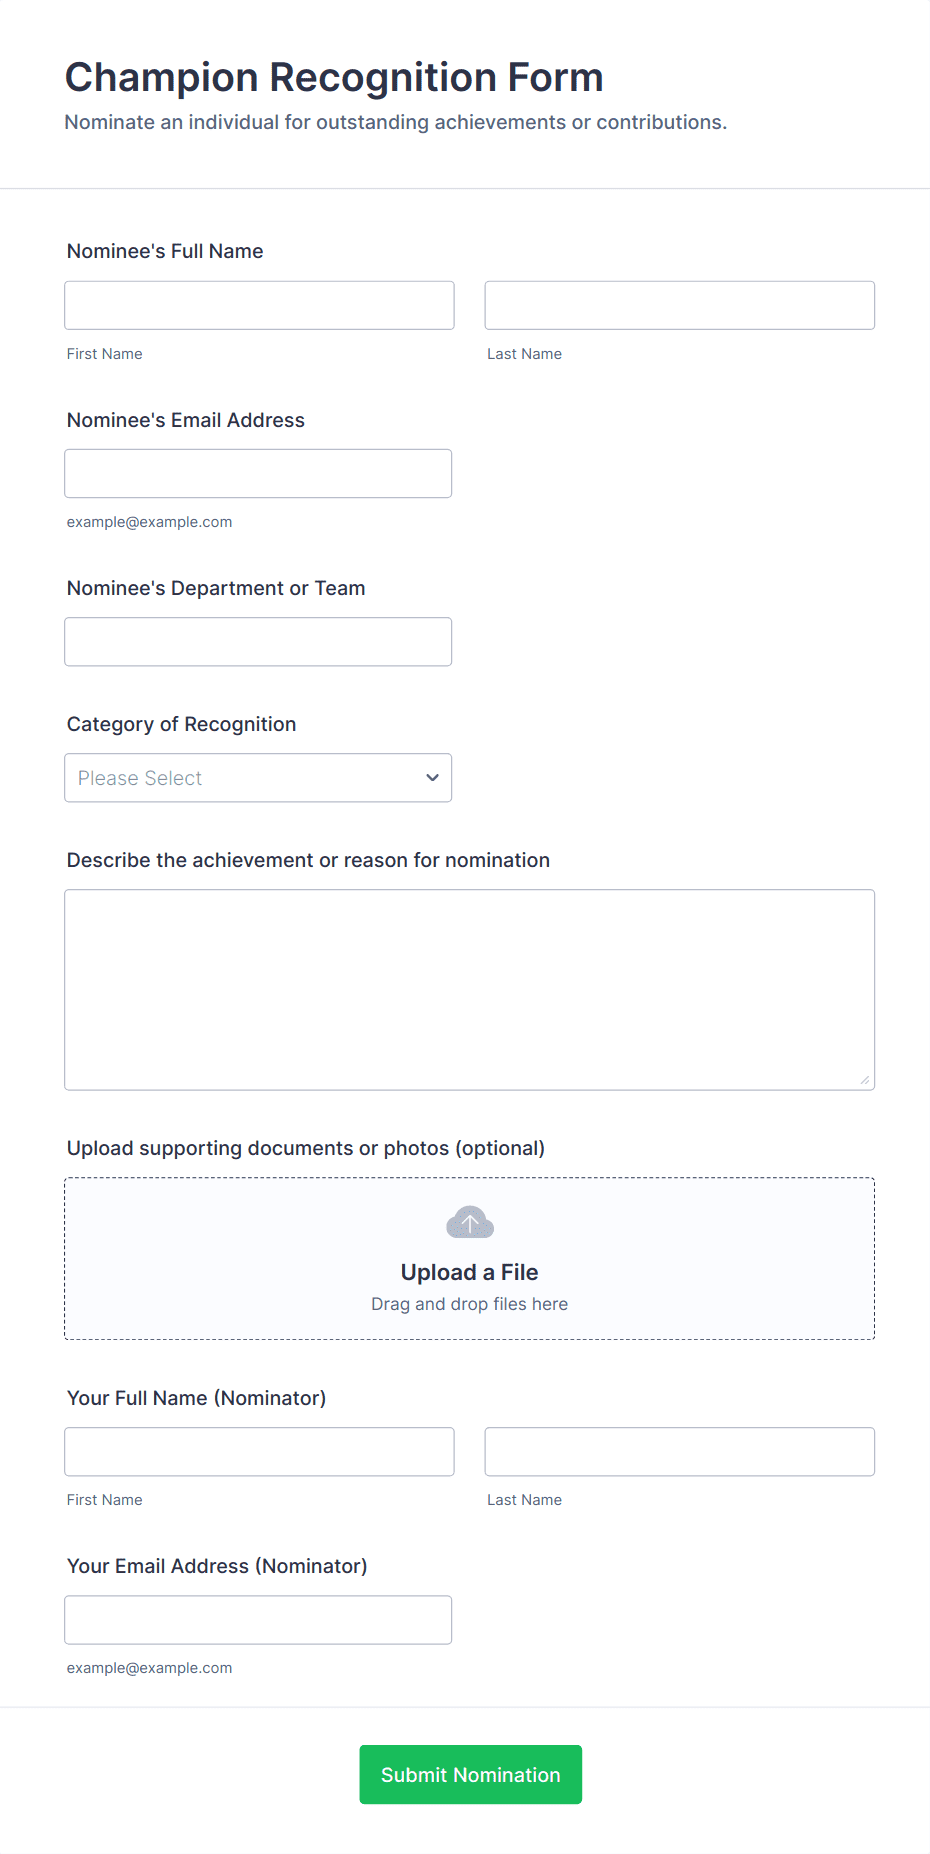Screen dimensions: 930x1854
Task: Click the "Nominee's Email Address" label
Action: (x=185, y=420)
